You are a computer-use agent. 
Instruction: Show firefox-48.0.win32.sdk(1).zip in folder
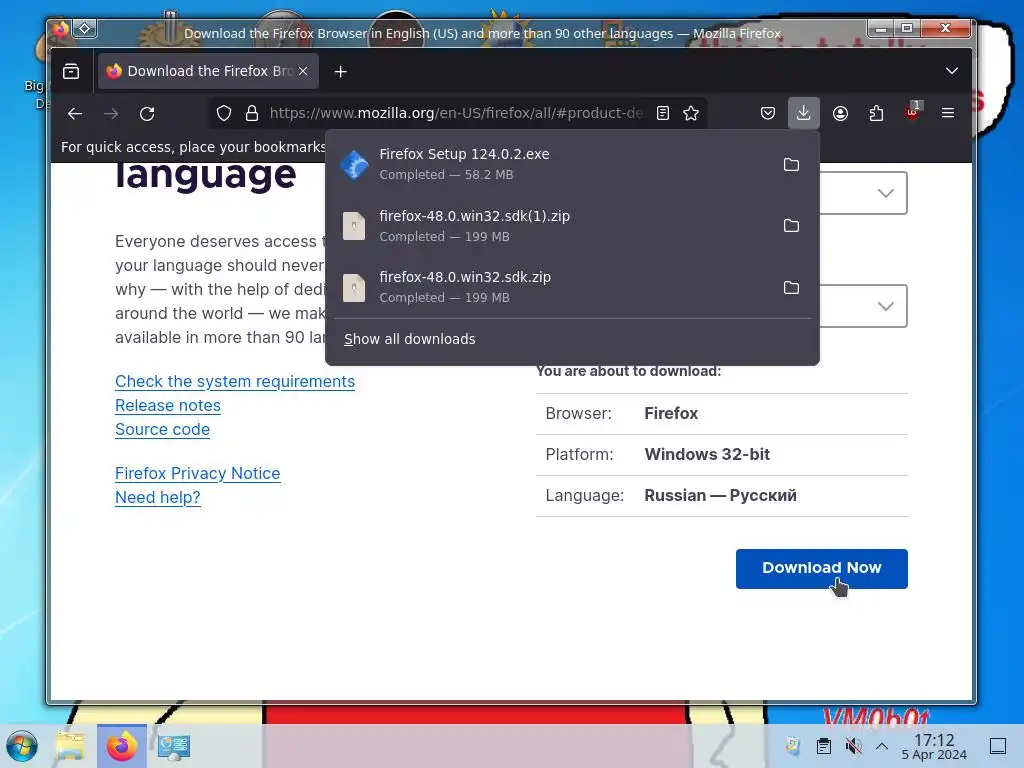[792, 226]
